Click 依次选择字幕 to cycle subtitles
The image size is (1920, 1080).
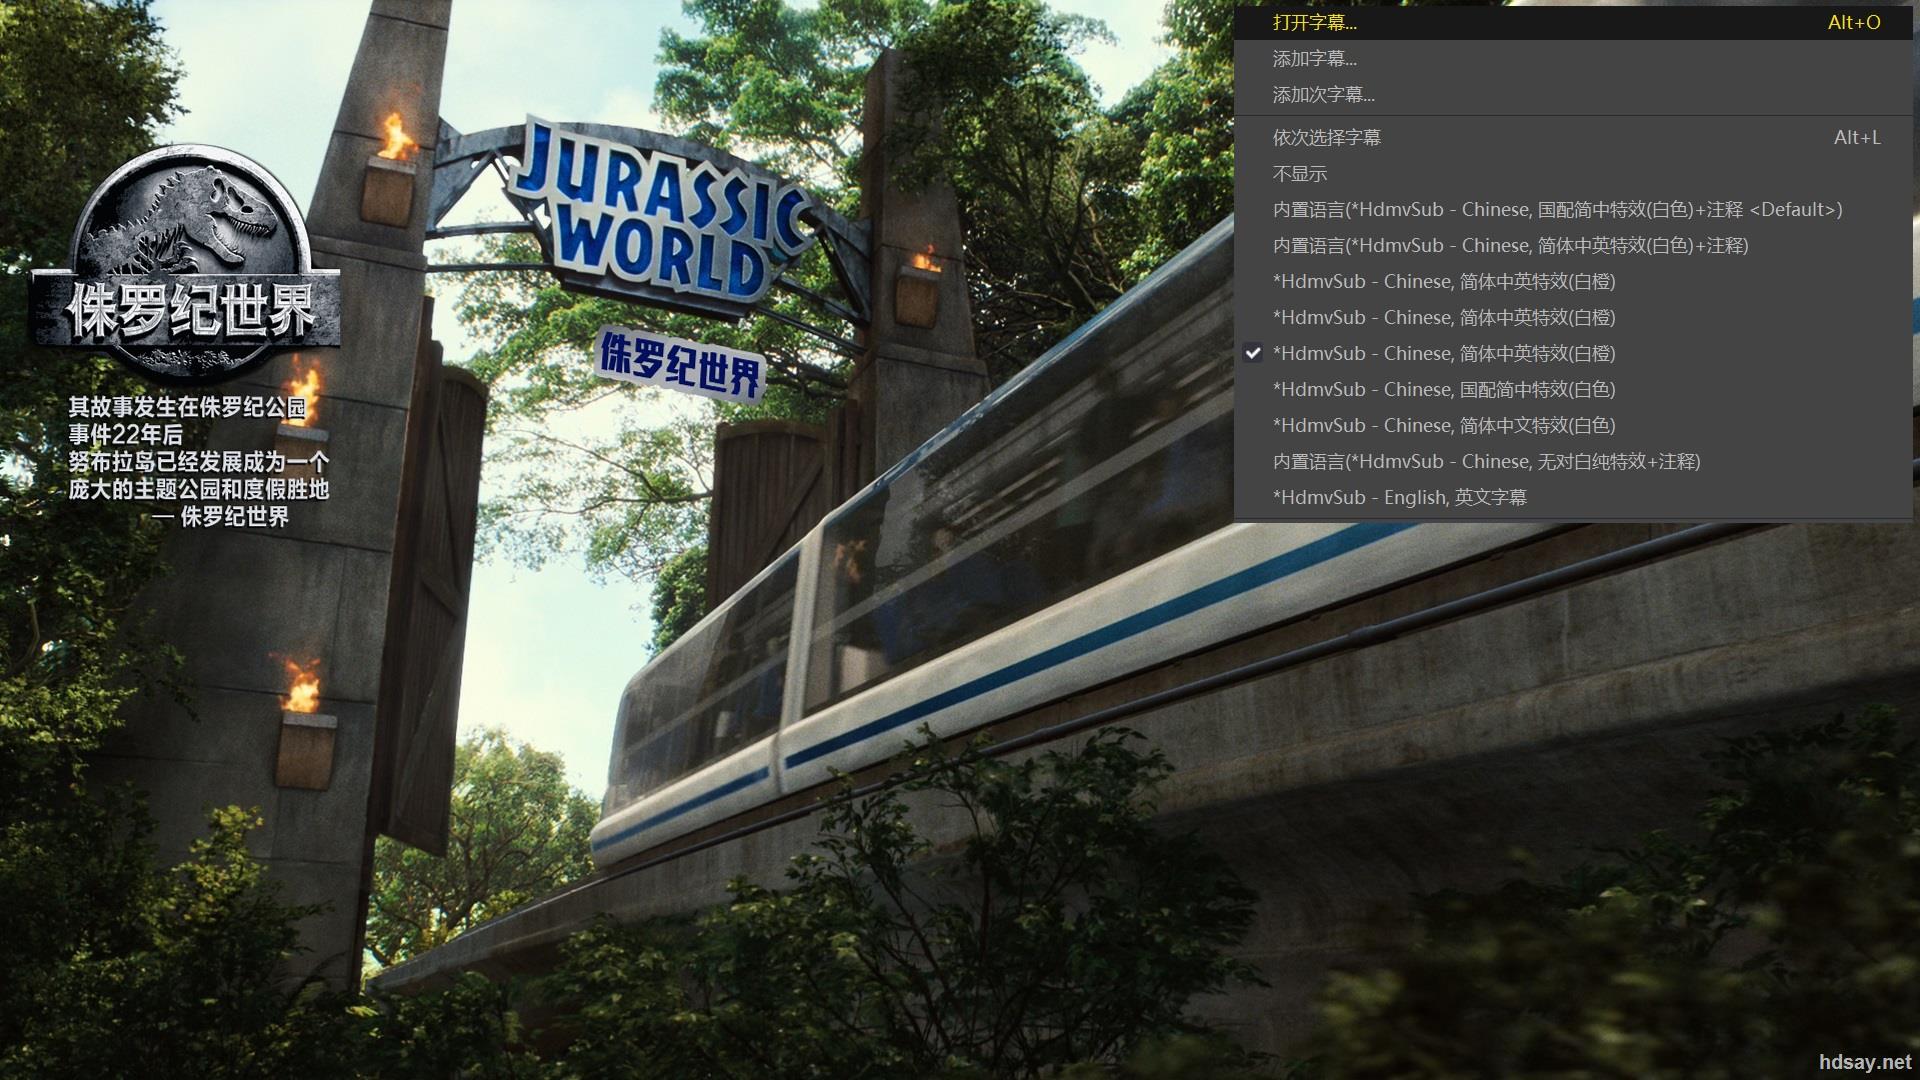pos(1573,138)
